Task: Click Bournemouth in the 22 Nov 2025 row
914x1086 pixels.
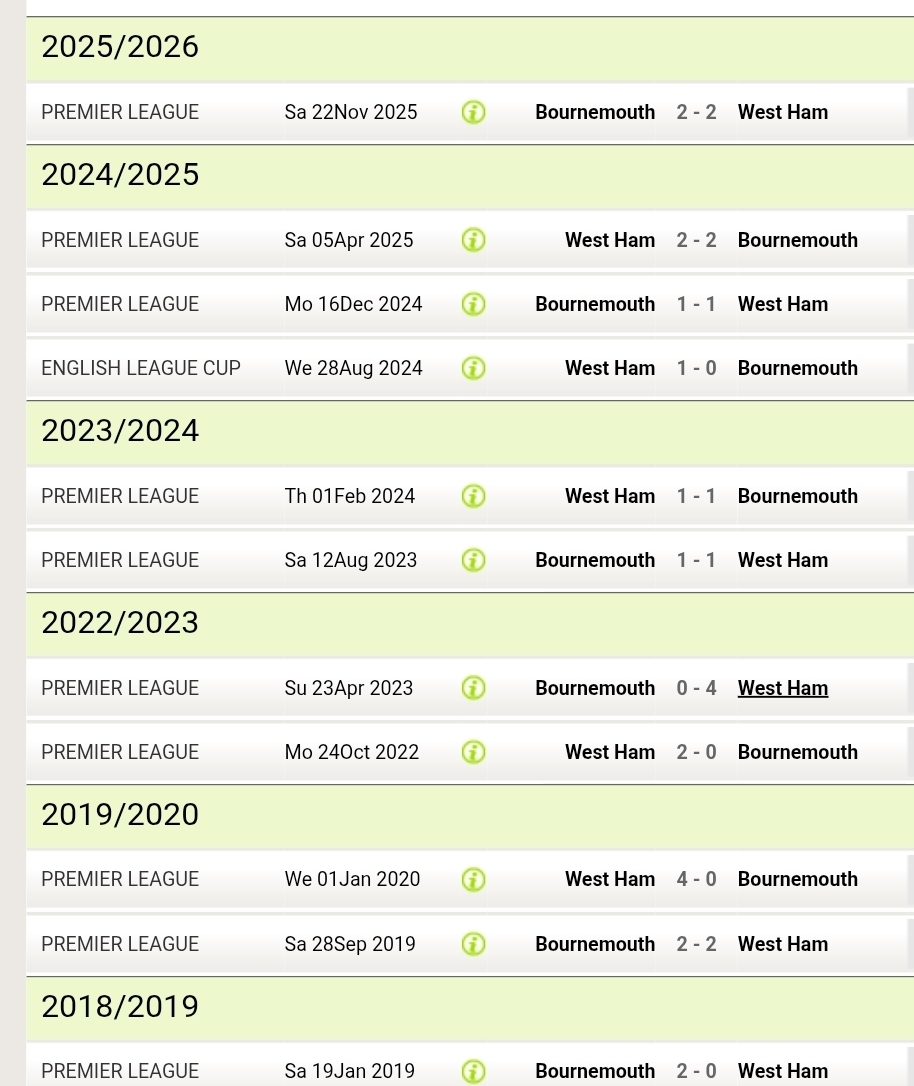Action: [x=595, y=112]
